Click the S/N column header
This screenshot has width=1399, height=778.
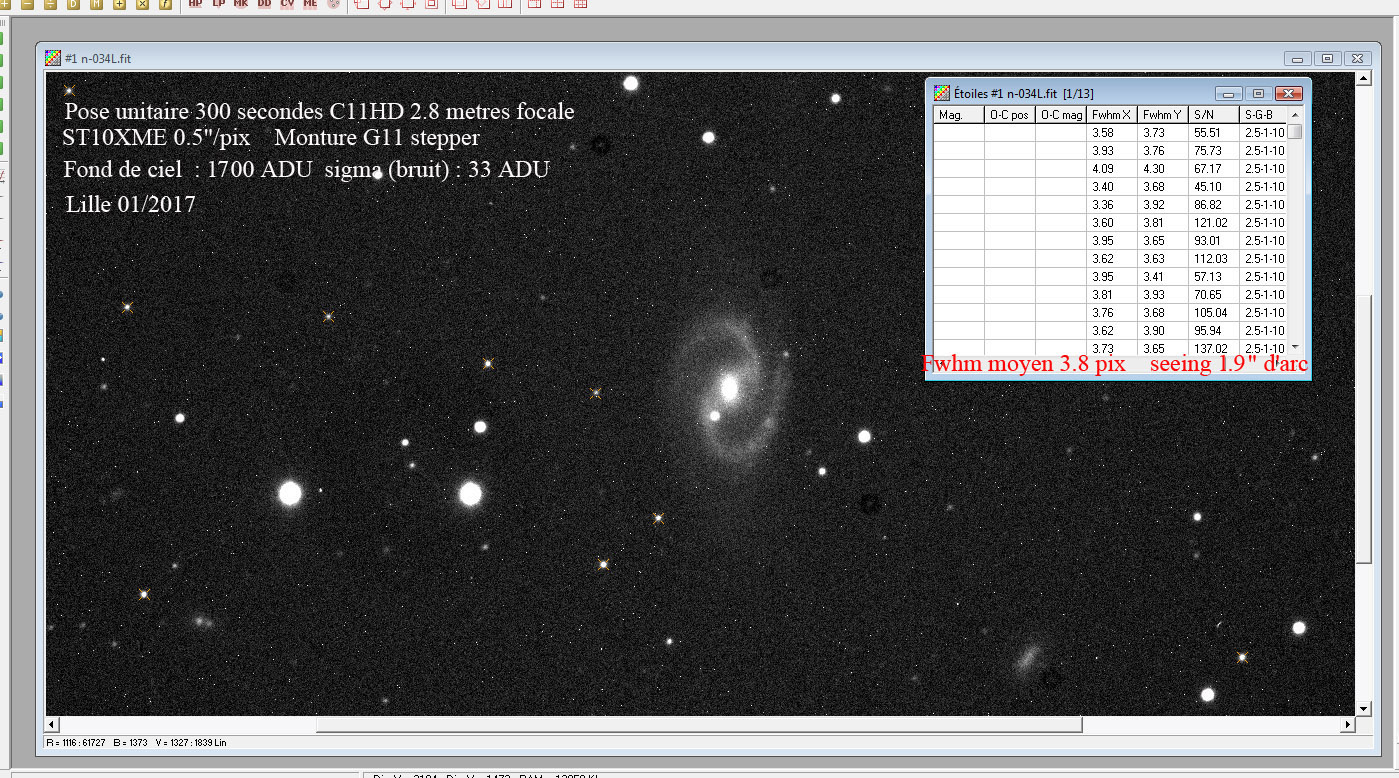tap(1215, 115)
